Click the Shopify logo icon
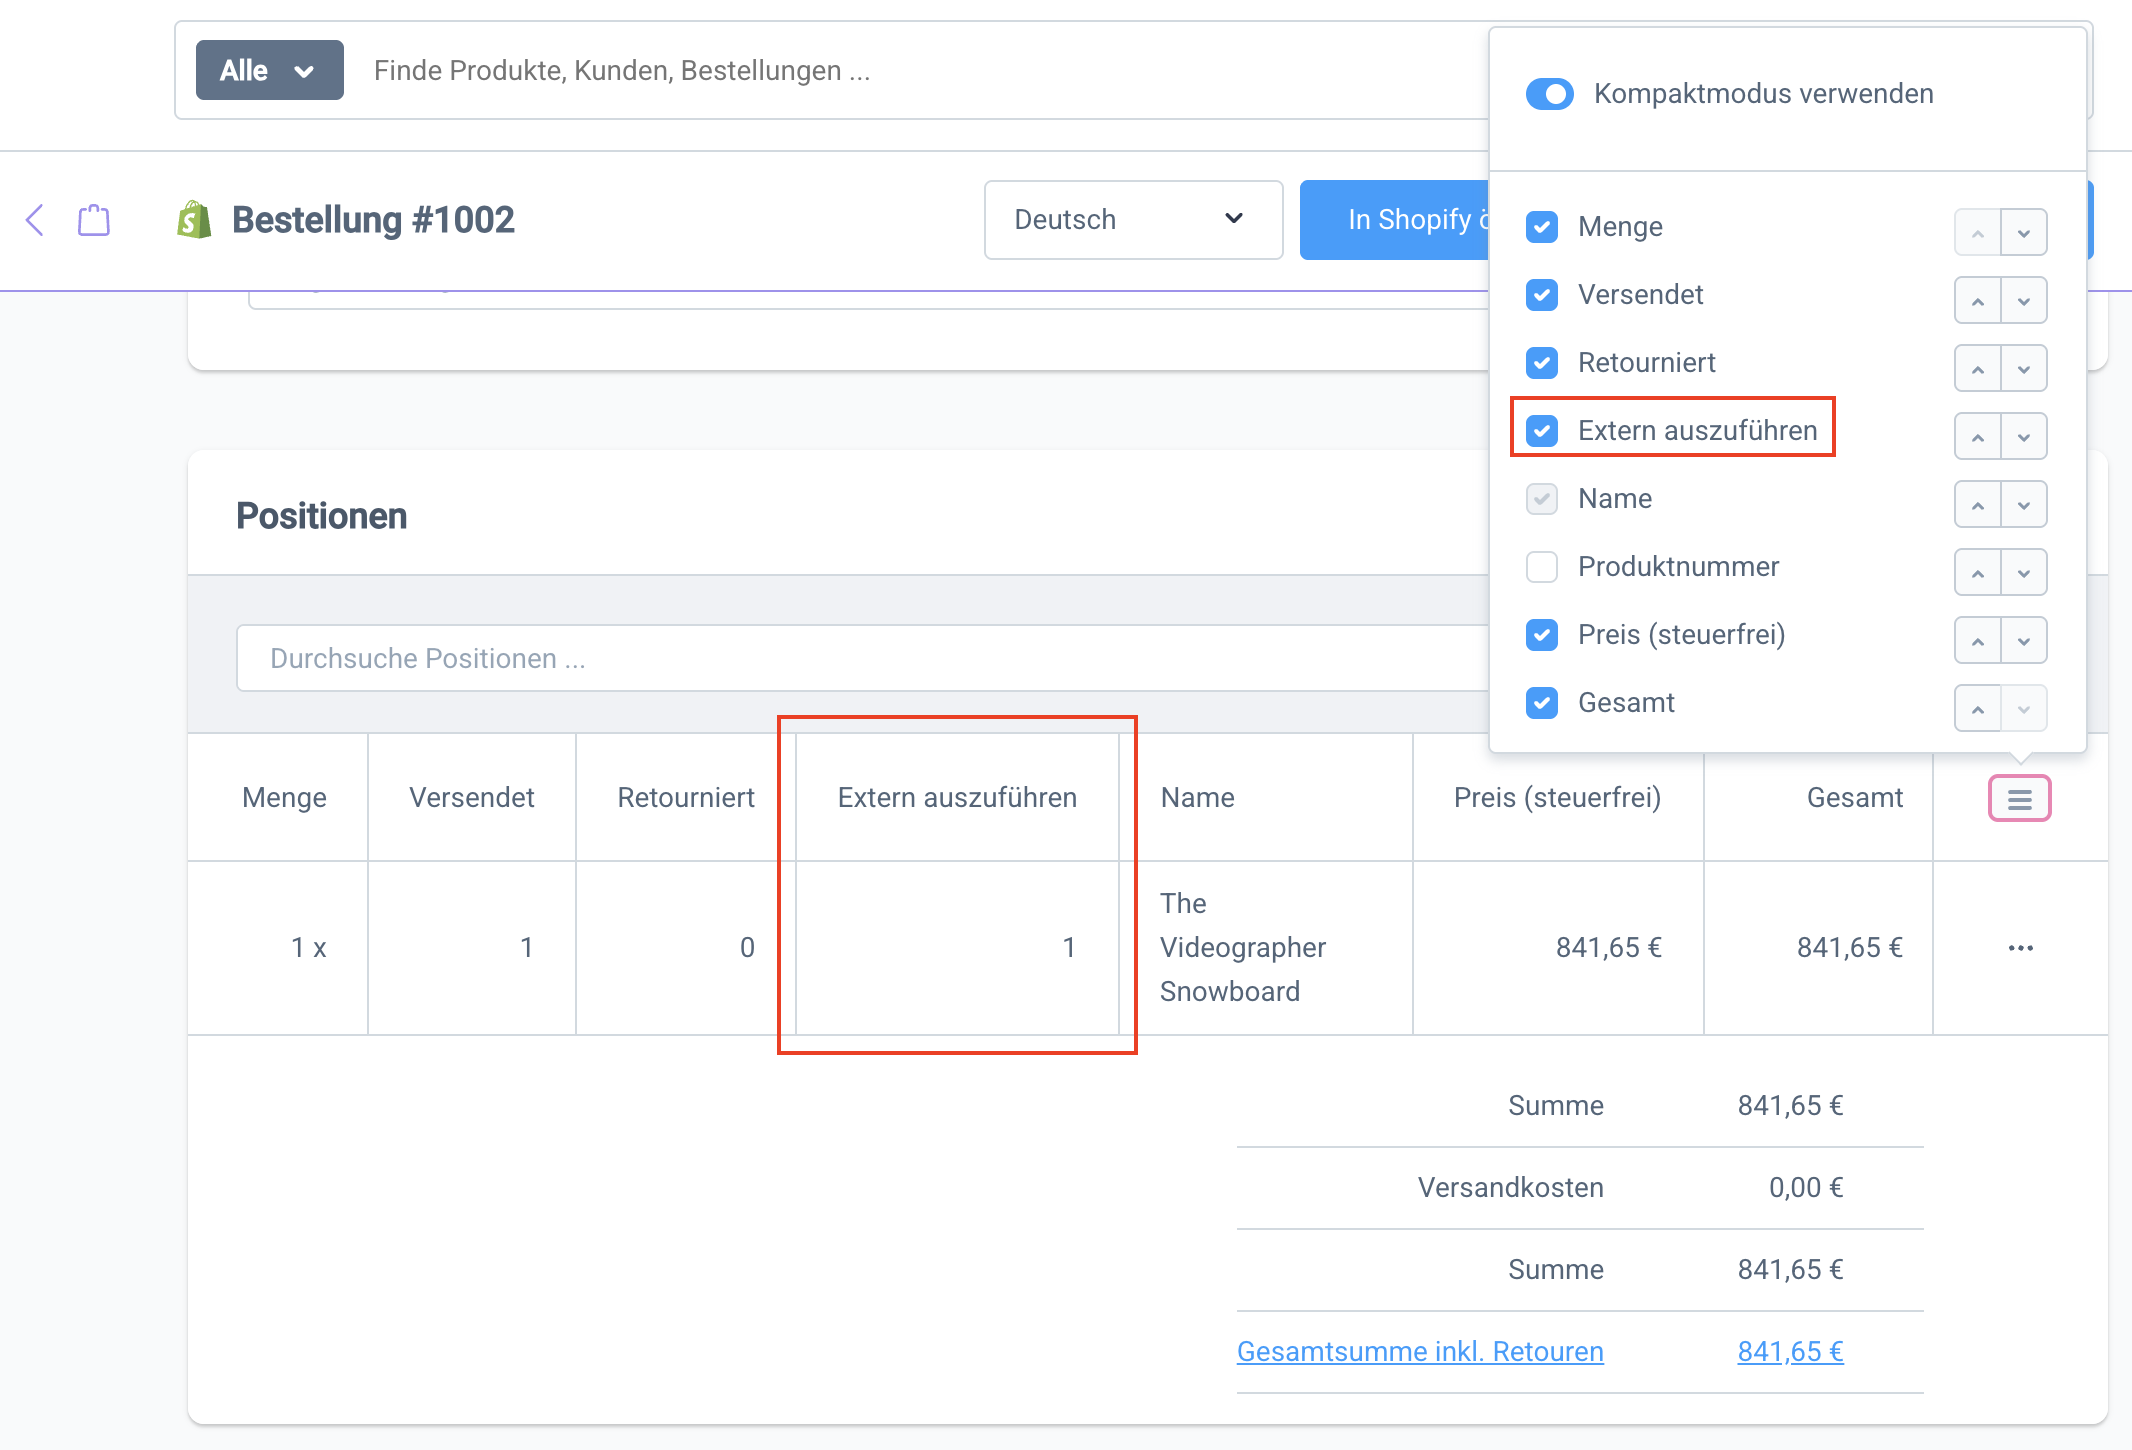2132x1450 pixels. (194, 220)
